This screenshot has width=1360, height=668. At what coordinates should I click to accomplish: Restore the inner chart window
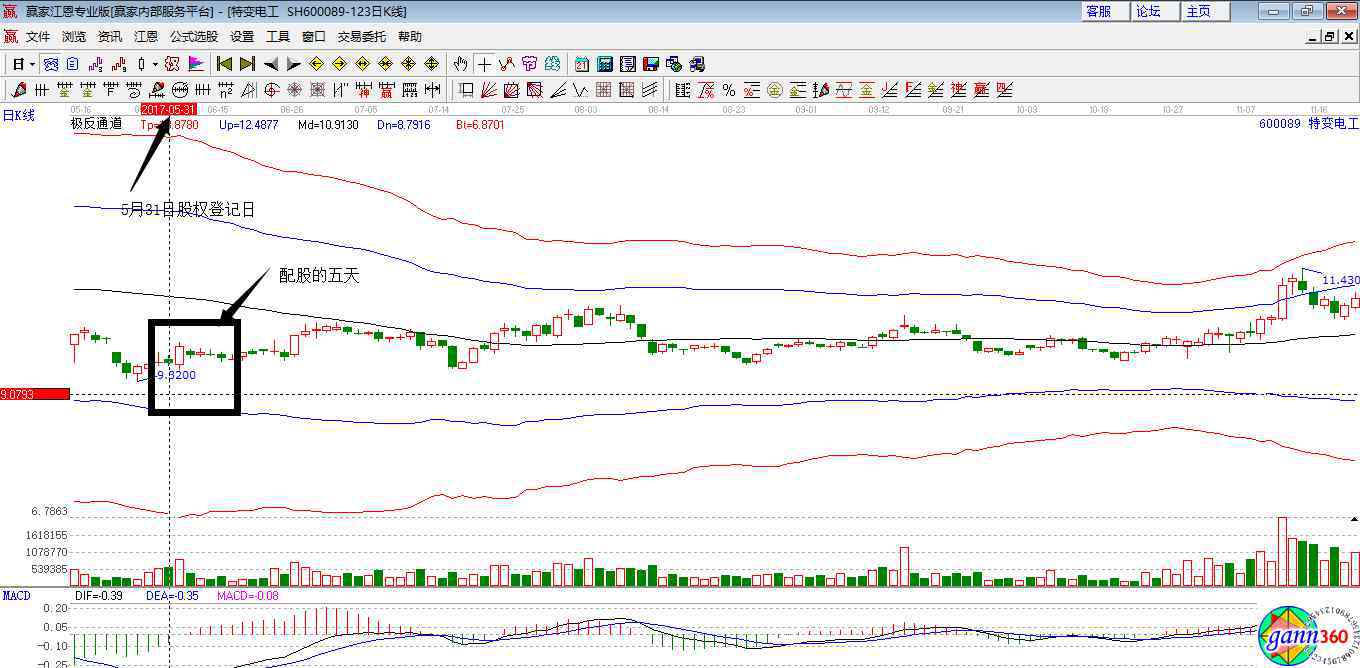[1330, 37]
